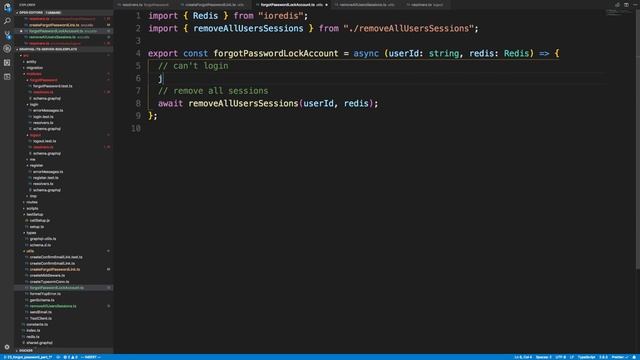This screenshot has height=360, width=640.
Task: Click the git branch name in status bar
Action: point(28,357)
